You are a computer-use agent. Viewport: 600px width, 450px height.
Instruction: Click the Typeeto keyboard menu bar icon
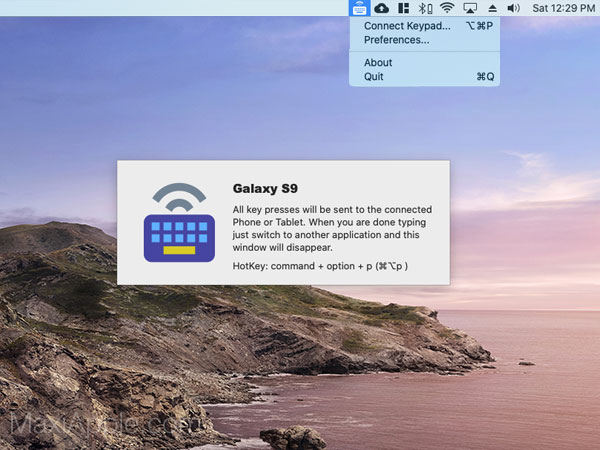point(359,8)
